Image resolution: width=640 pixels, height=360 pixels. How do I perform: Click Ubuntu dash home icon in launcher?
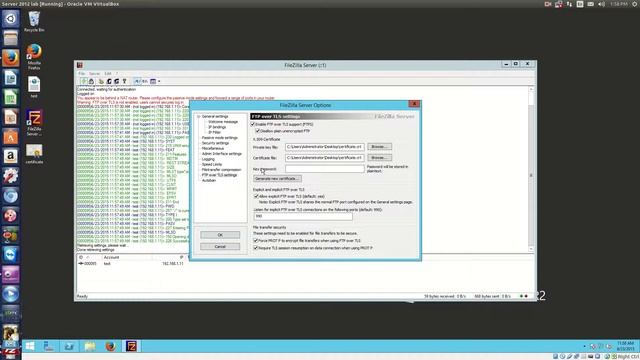[x=11, y=19]
